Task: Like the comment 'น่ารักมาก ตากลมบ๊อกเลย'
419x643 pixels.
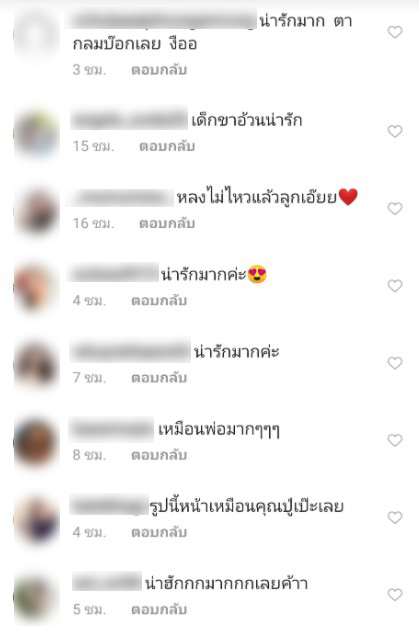Action: point(395,32)
